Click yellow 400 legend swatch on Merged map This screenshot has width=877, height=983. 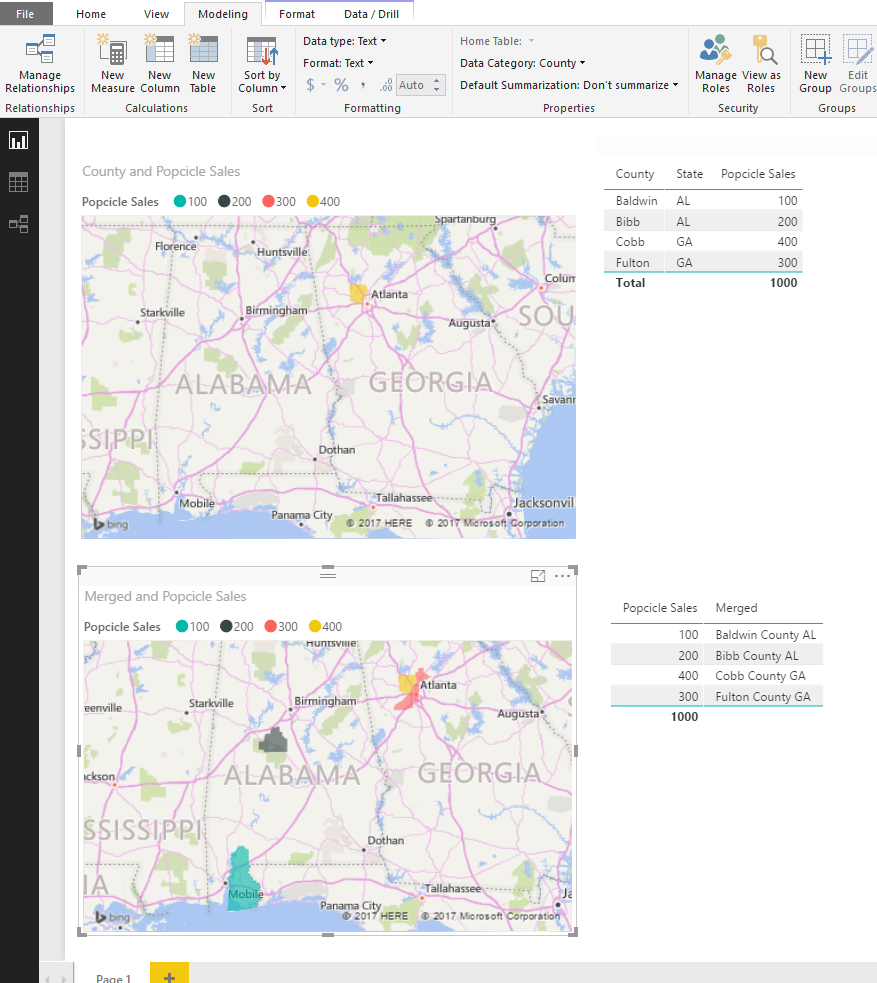tap(315, 626)
